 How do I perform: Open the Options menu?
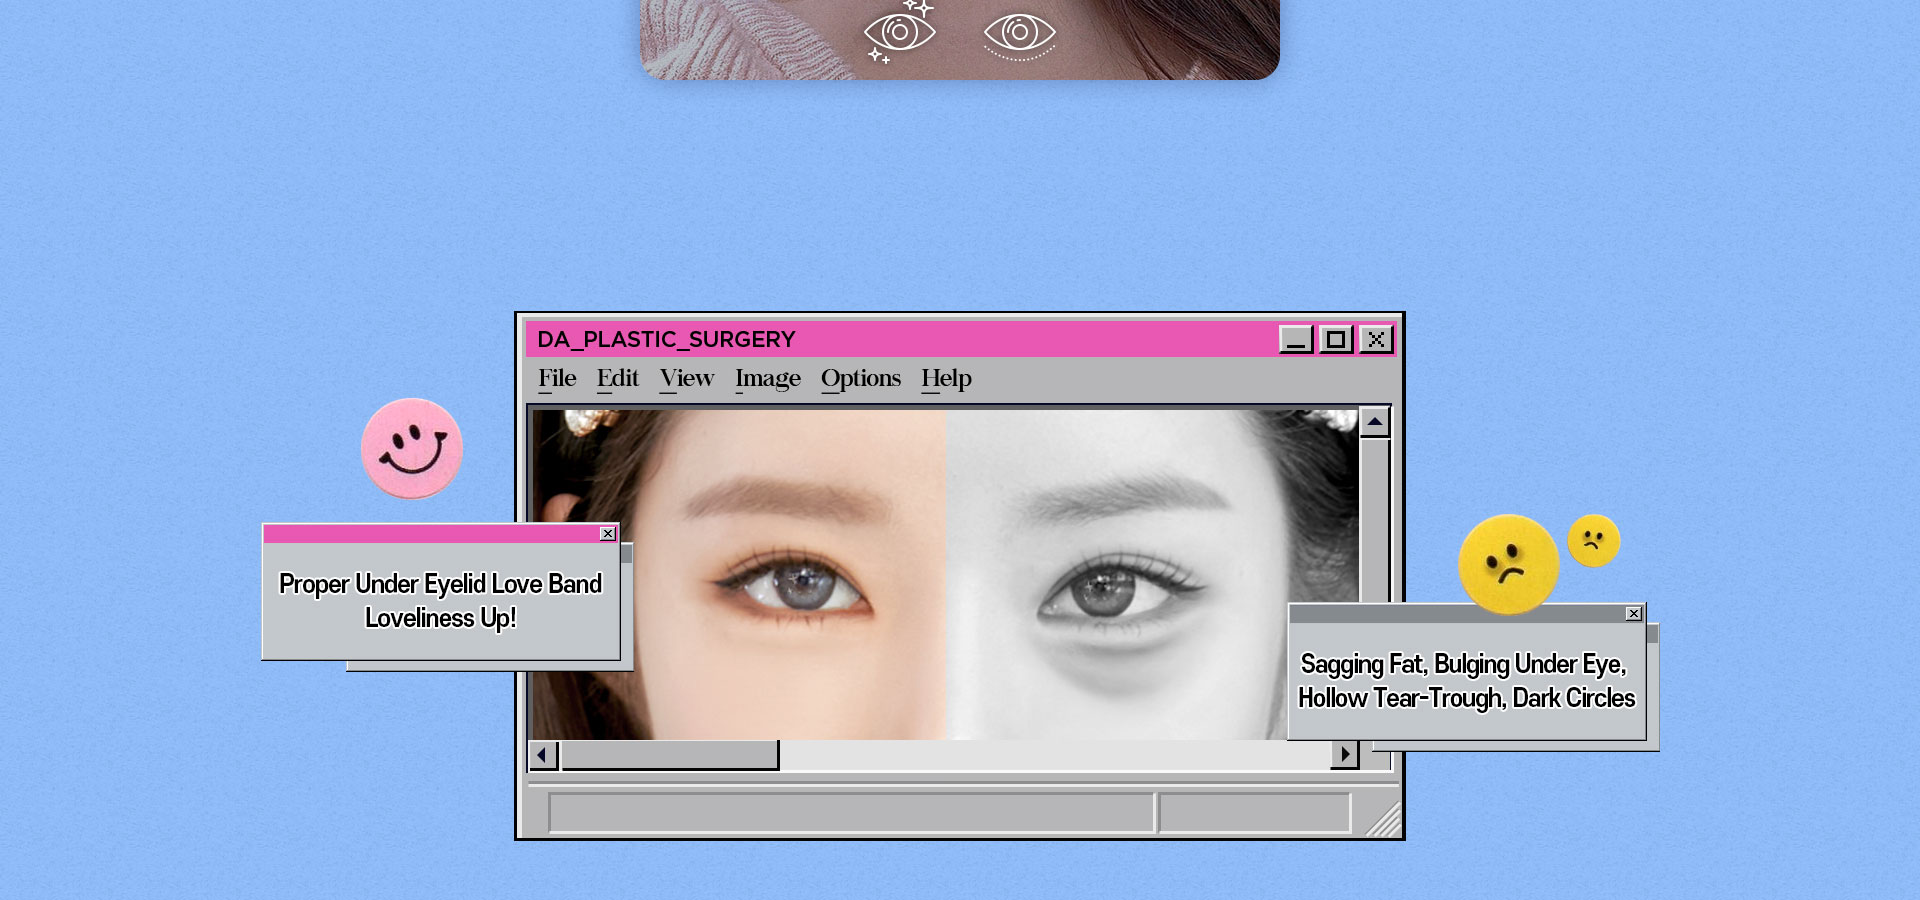(860, 379)
